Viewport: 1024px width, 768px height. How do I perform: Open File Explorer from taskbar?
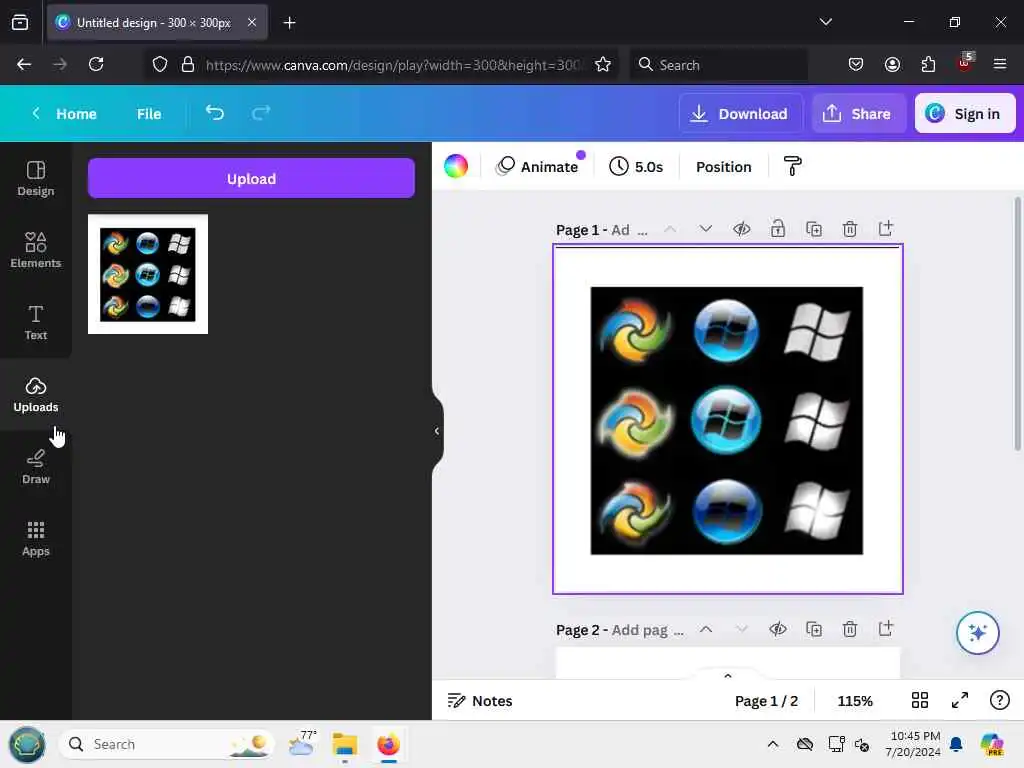point(344,744)
